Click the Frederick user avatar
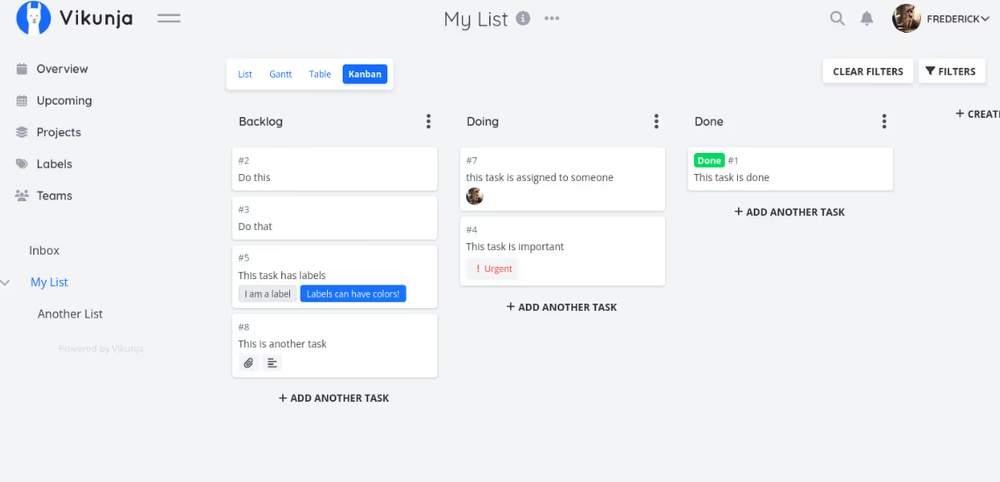 click(906, 18)
